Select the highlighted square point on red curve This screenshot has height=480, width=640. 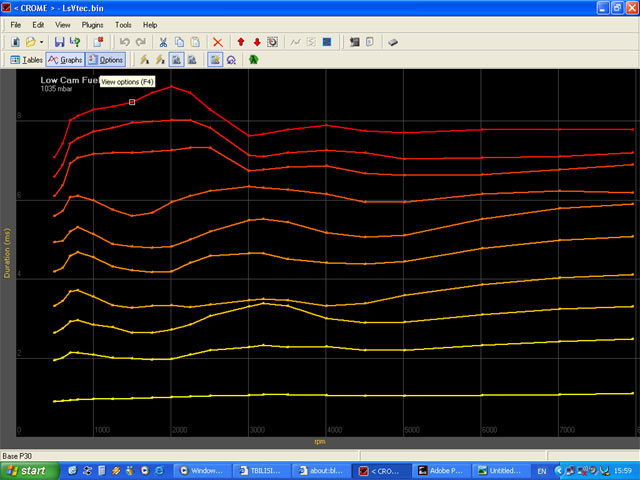(132, 101)
